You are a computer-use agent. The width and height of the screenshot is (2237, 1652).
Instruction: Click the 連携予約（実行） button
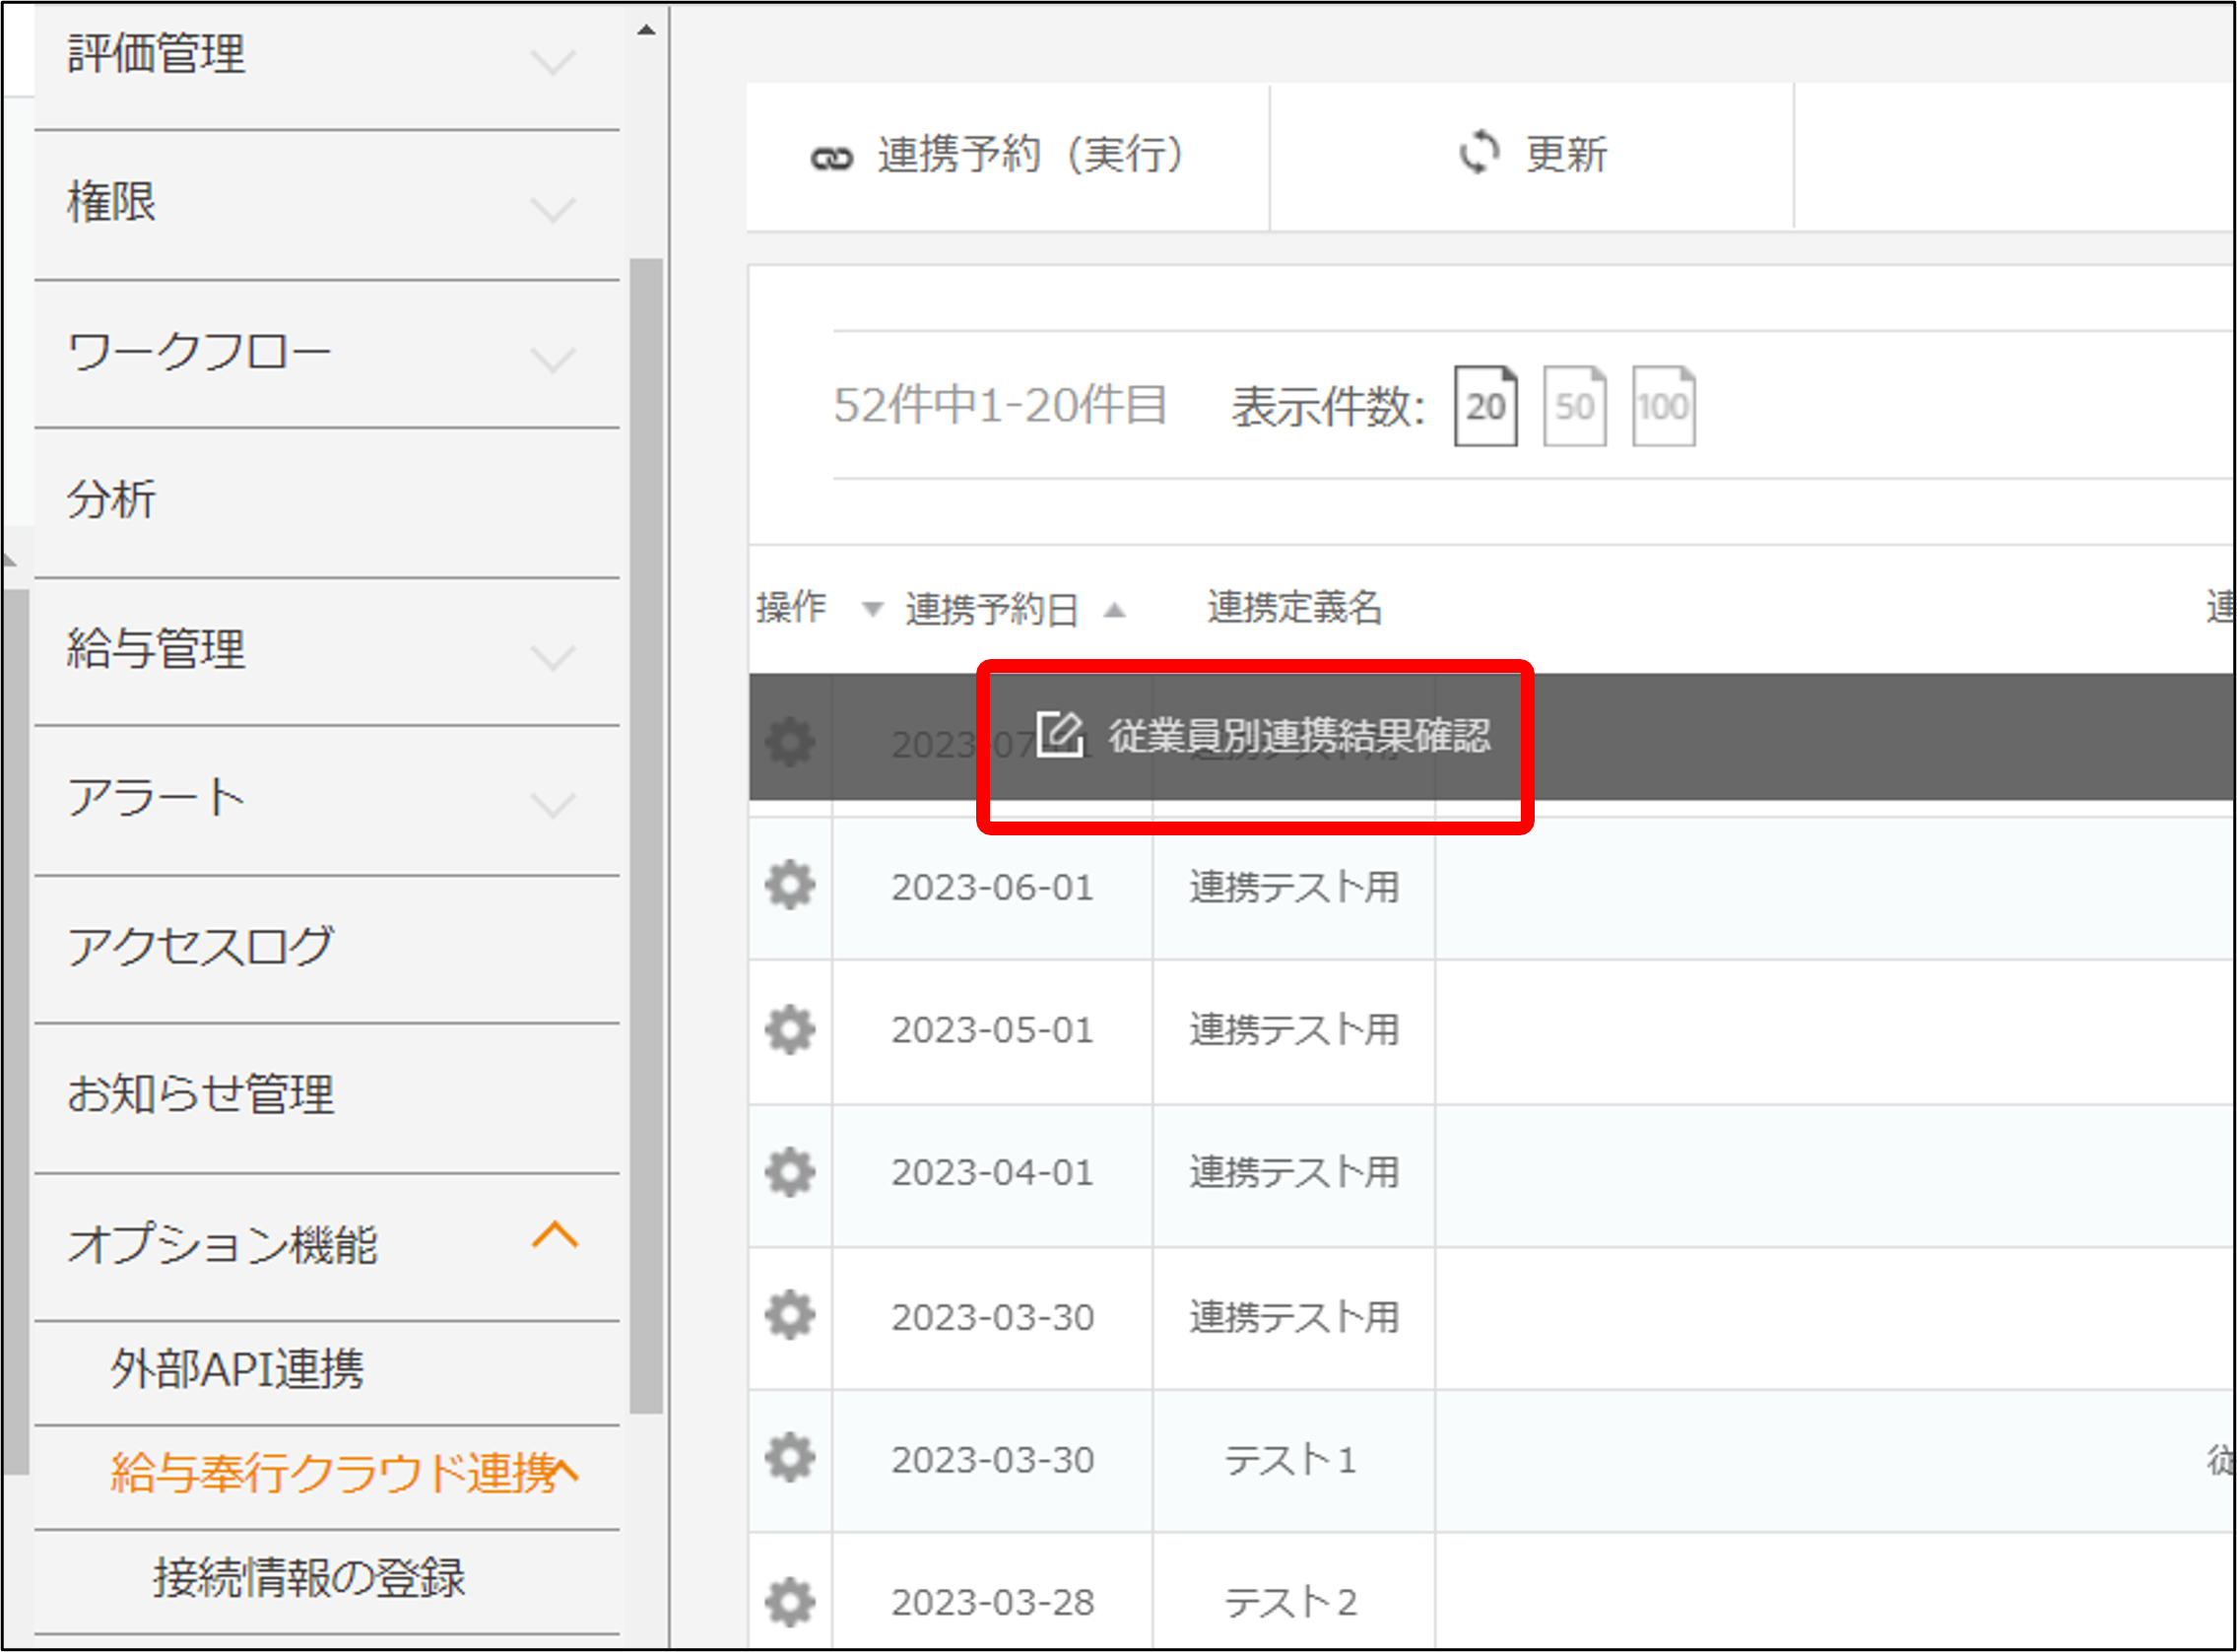[1008, 156]
